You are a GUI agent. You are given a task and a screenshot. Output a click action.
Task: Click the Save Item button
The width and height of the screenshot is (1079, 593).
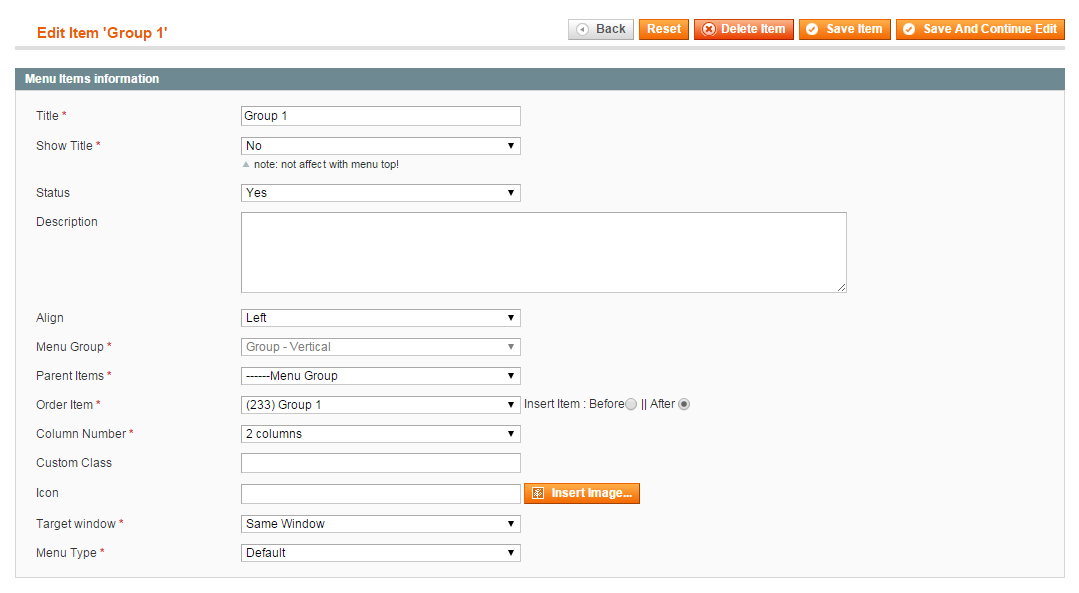tap(844, 29)
